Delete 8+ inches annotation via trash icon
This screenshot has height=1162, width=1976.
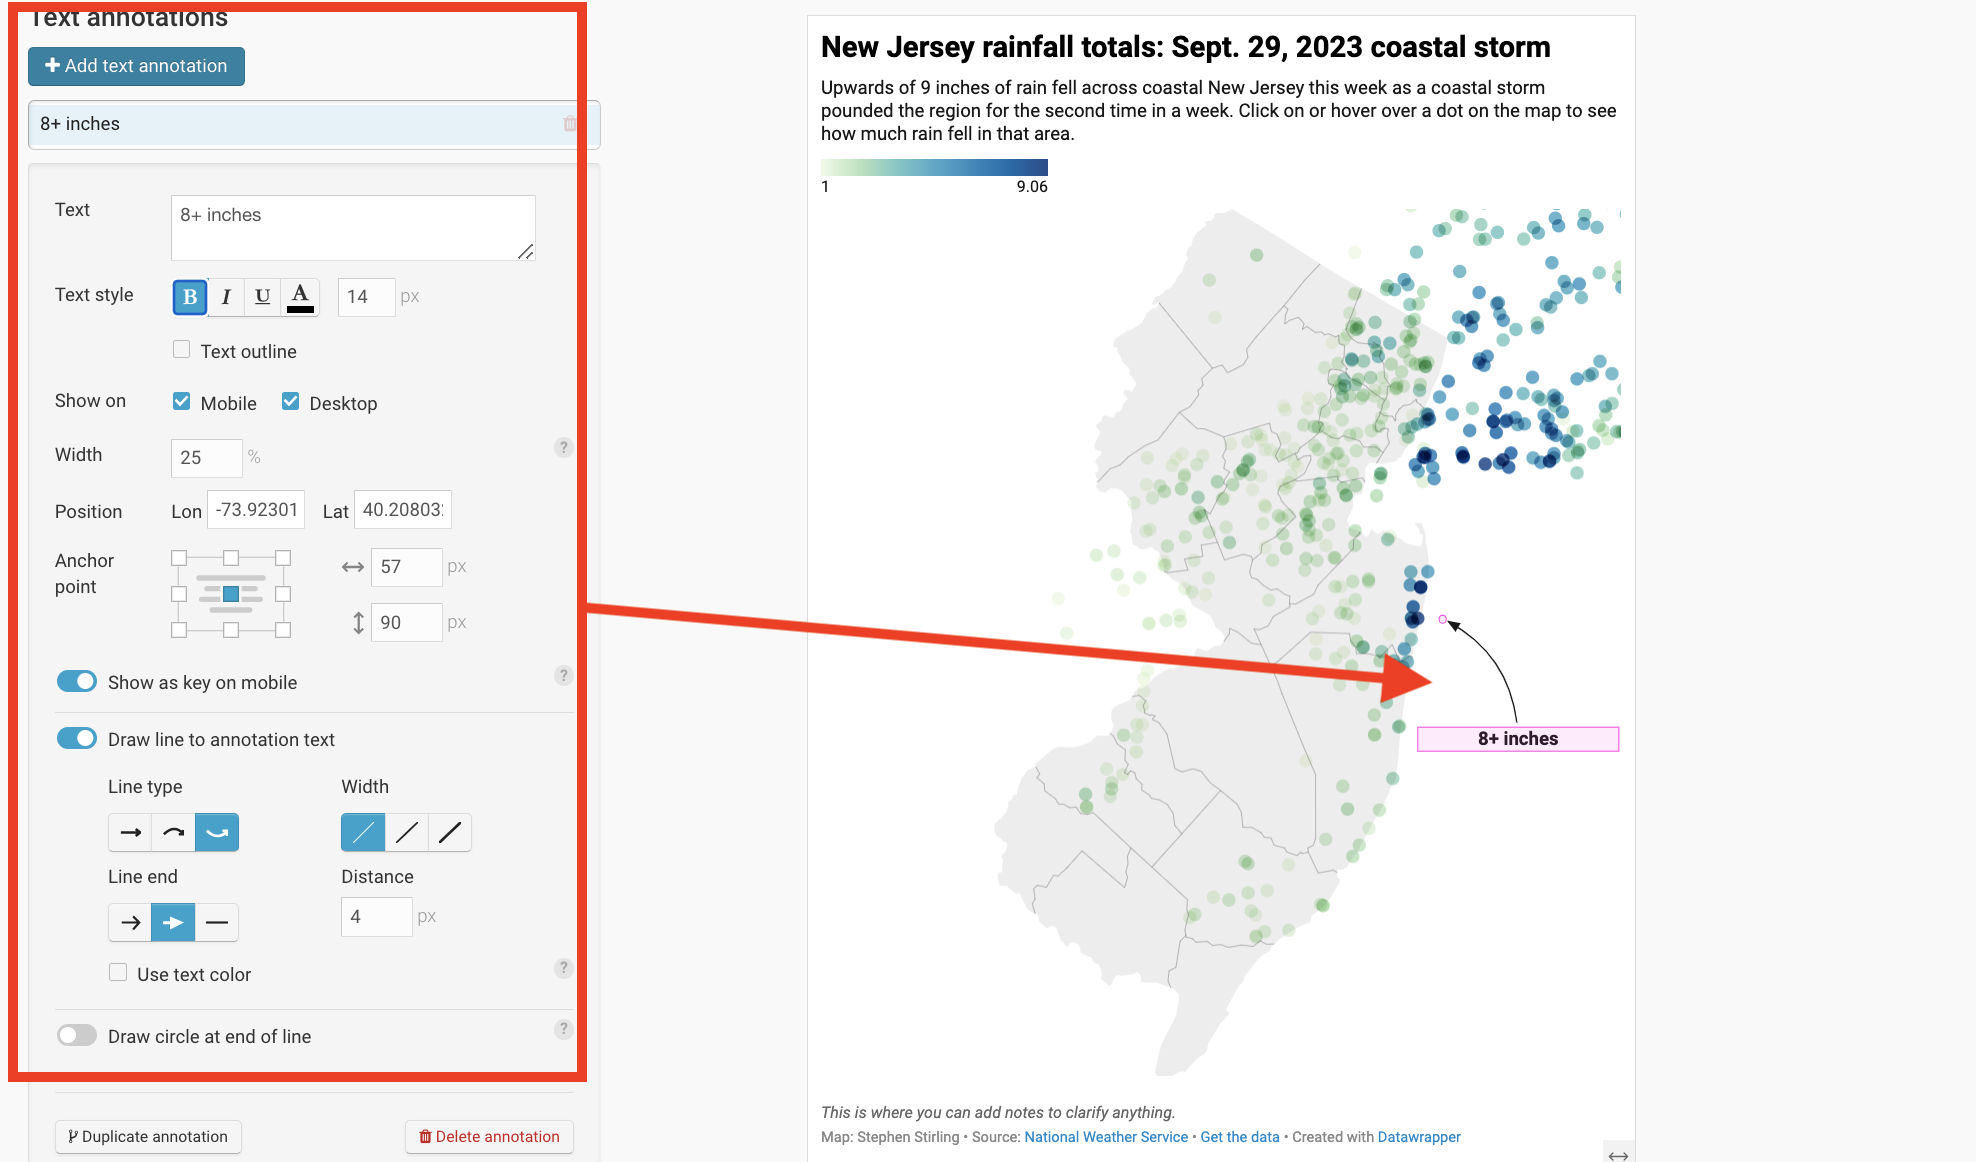coord(569,124)
